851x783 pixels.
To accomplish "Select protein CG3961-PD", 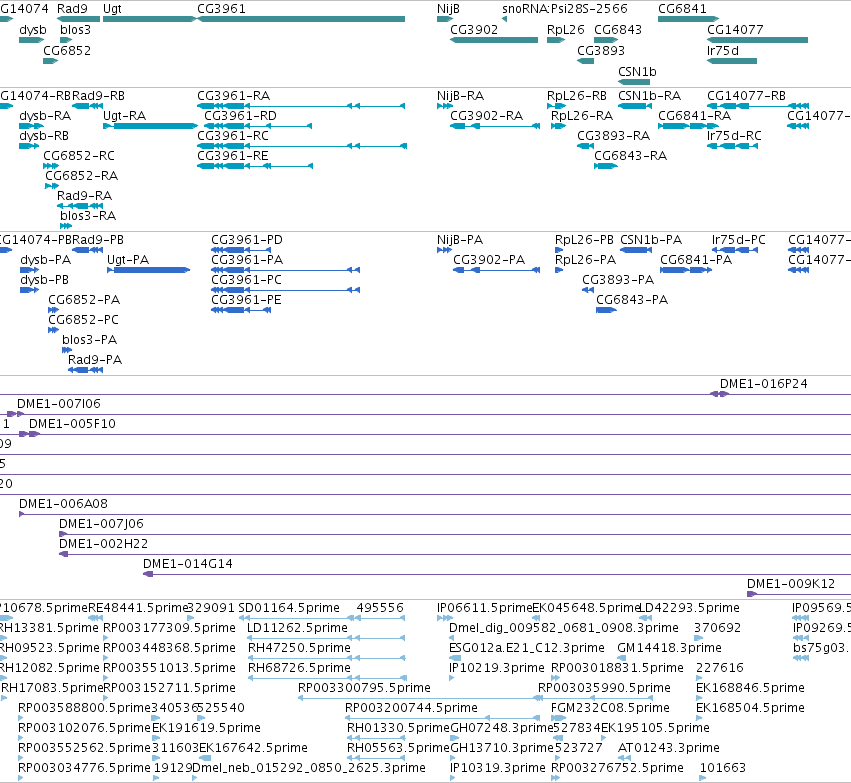I will click(x=241, y=250).
